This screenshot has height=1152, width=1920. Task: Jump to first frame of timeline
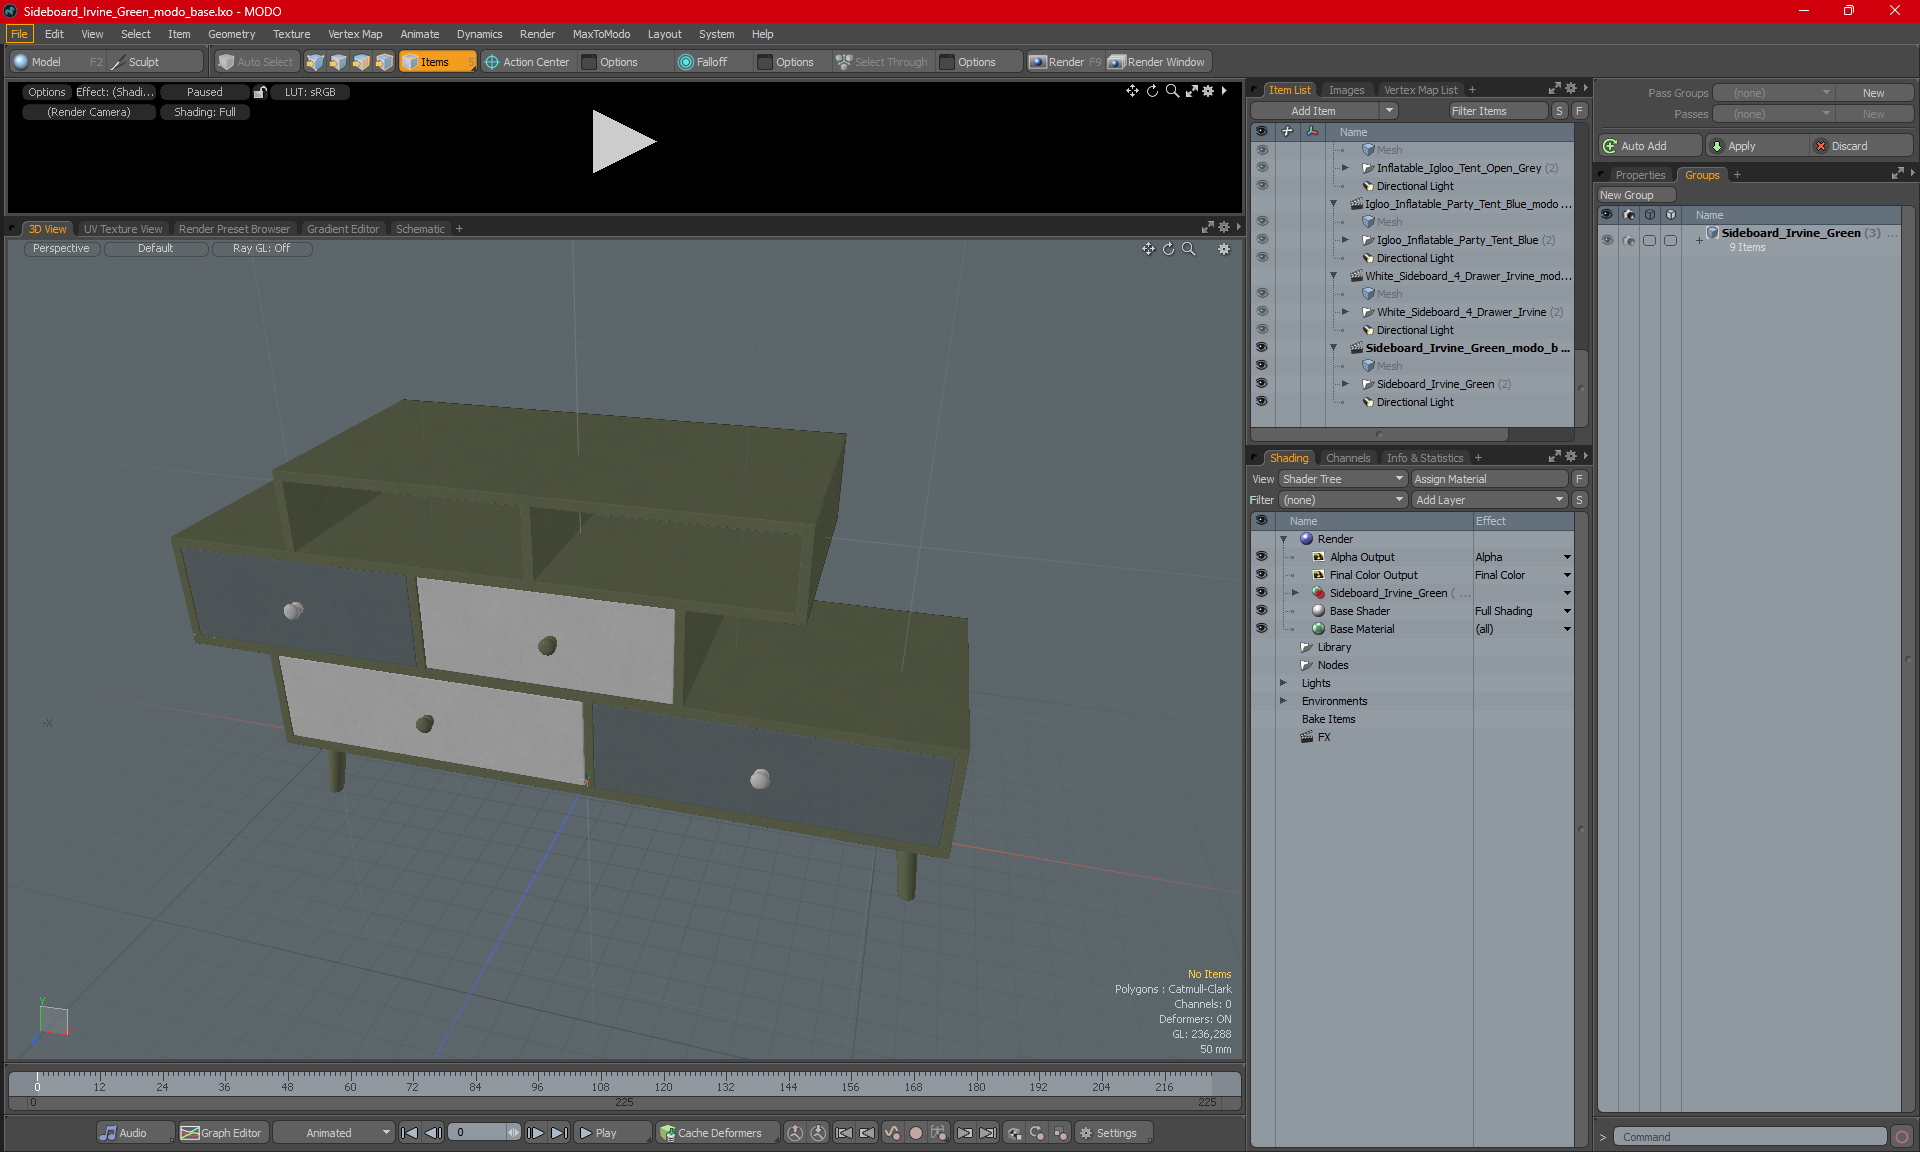pyautogui.click(x=409, y=1133)
